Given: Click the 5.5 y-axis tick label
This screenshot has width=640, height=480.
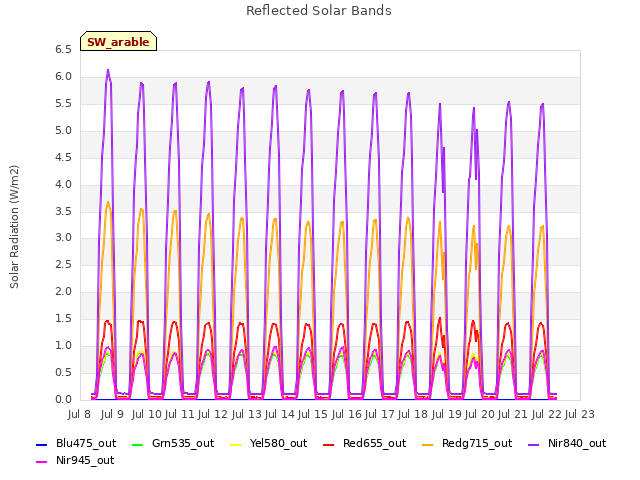Looking at the screenshot, I should 63,104.
